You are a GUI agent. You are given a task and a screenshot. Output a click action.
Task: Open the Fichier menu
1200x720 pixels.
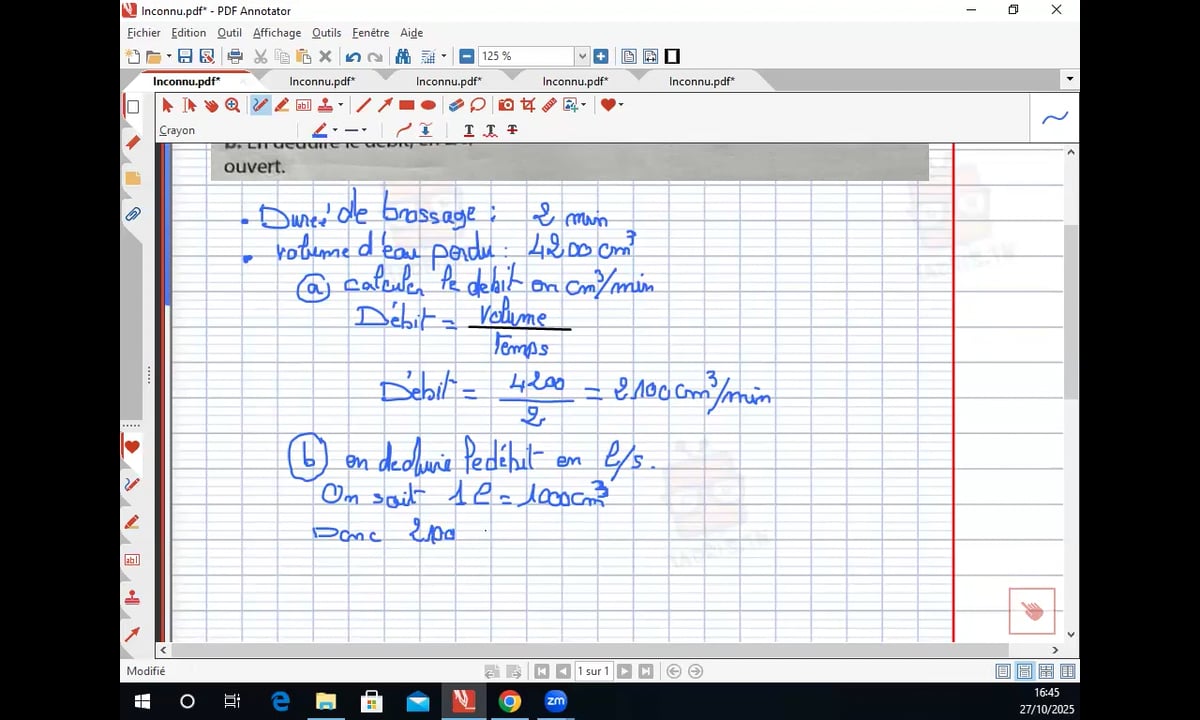point(144,33)
